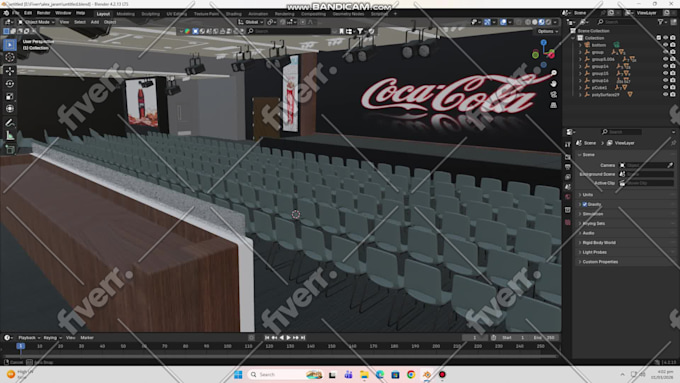Viewport: 680px width, 383px height.
Task: Switch to the Shading workspace tab
Action: click(233, 14)
